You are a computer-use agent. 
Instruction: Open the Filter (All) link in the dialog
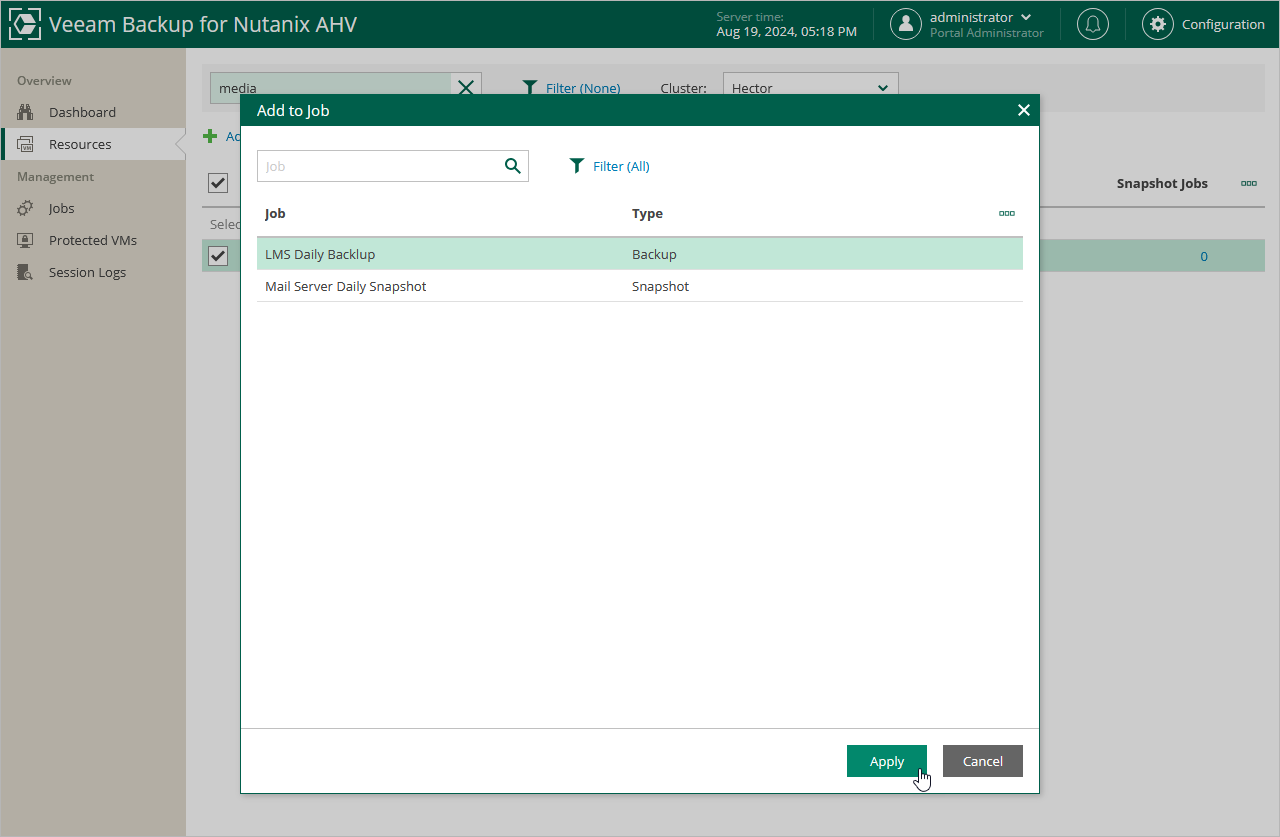pyautogui.click(x=621, y=166)
